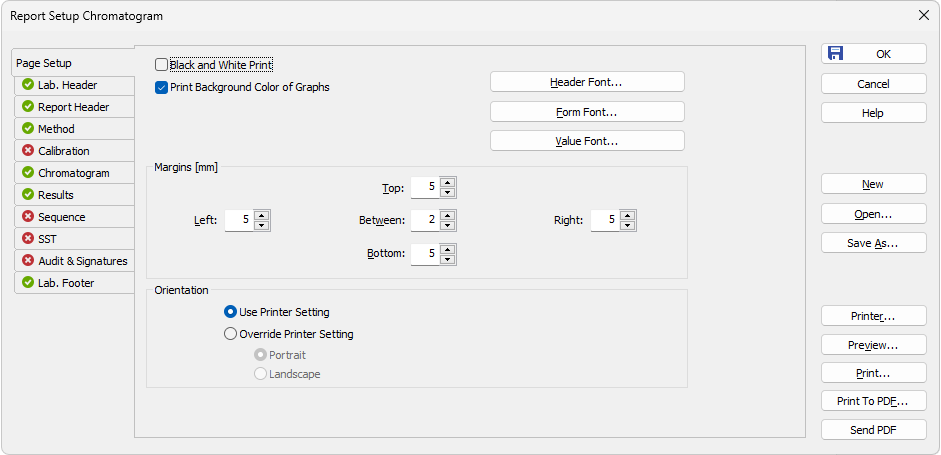
Task: Click the green check icon beside Lab. Header
Action: [x=27, y=85]
